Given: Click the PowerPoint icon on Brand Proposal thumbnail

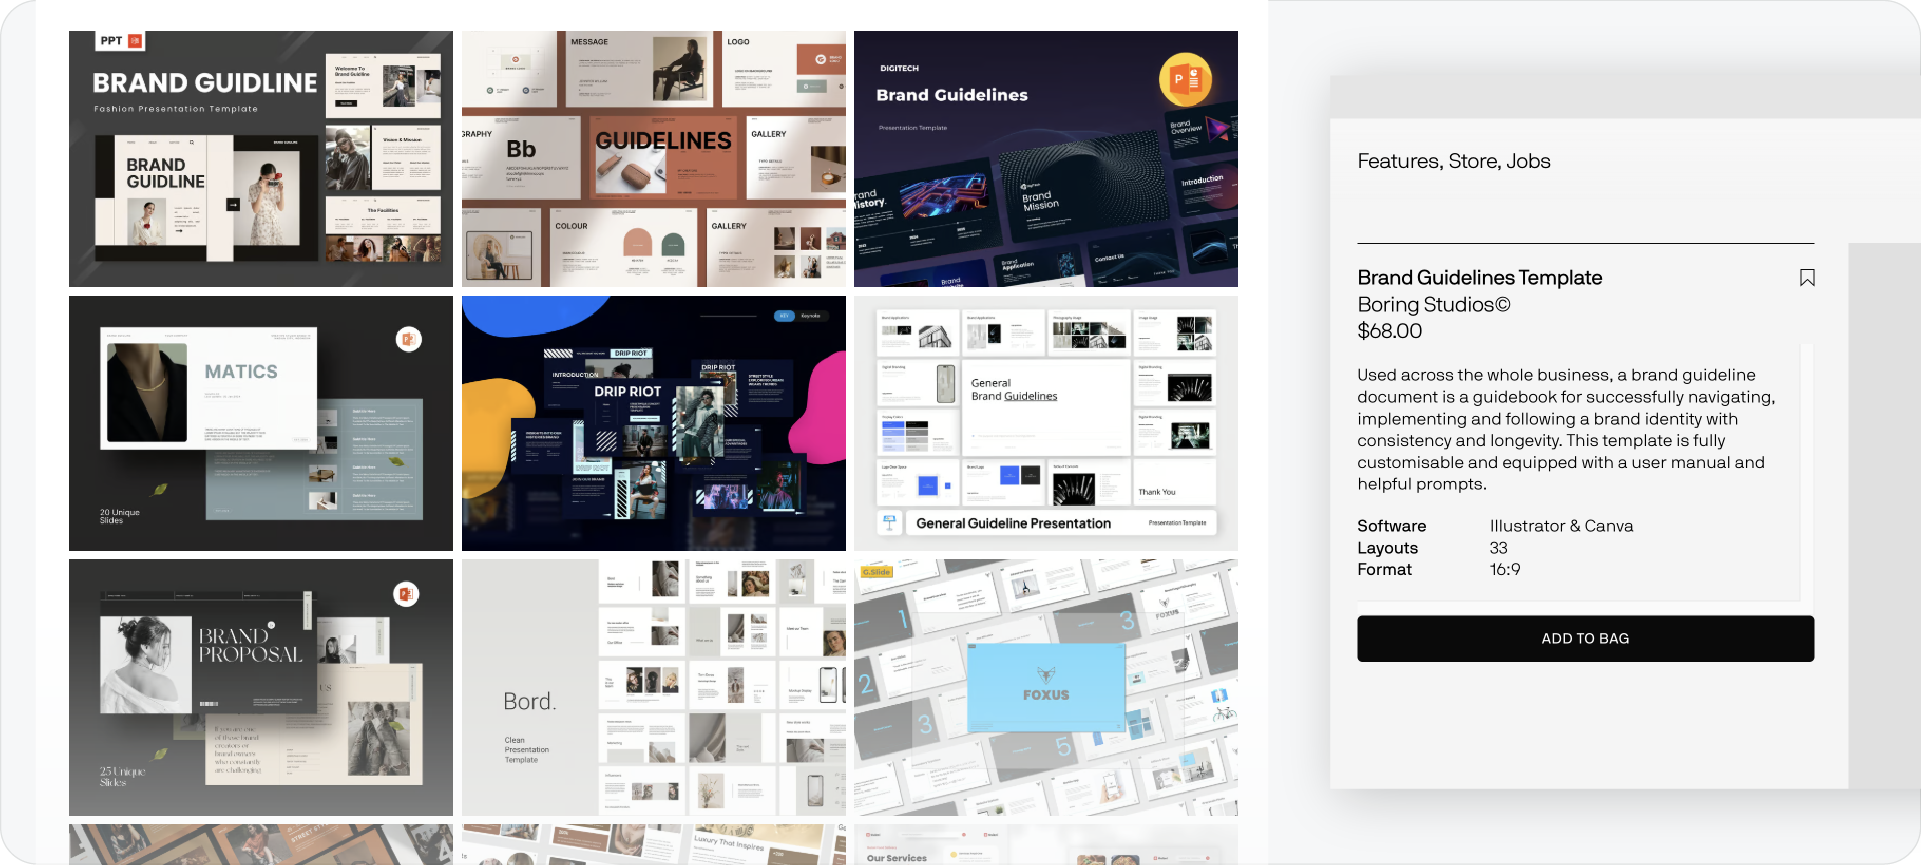Looking at the screenshot, I should 406,594.
